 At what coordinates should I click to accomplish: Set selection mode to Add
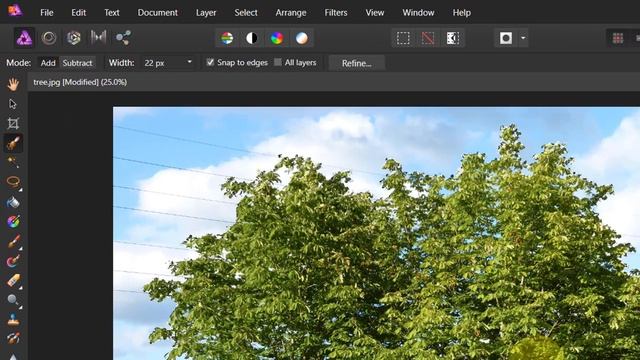(48, 63)
